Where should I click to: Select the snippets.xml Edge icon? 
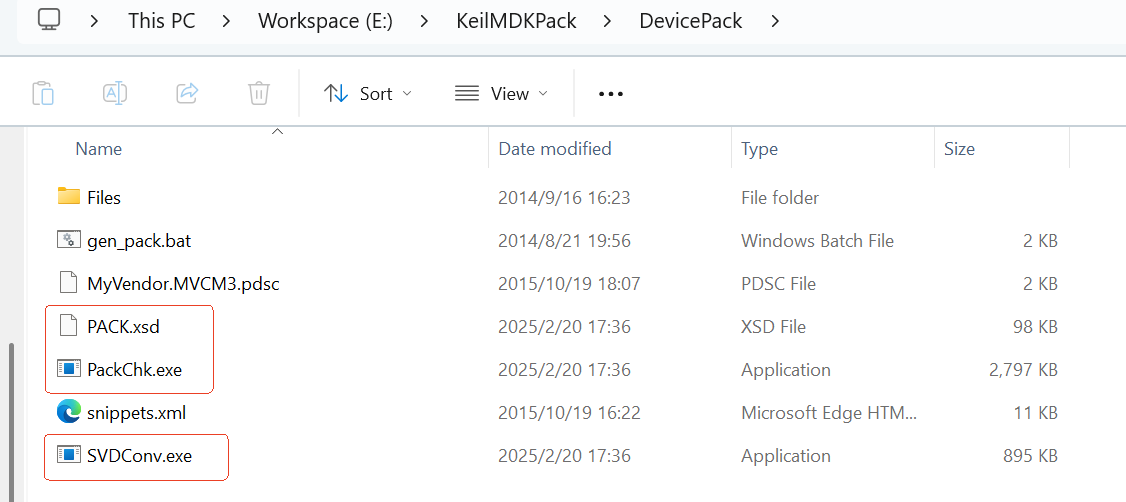tap(68, 412)
